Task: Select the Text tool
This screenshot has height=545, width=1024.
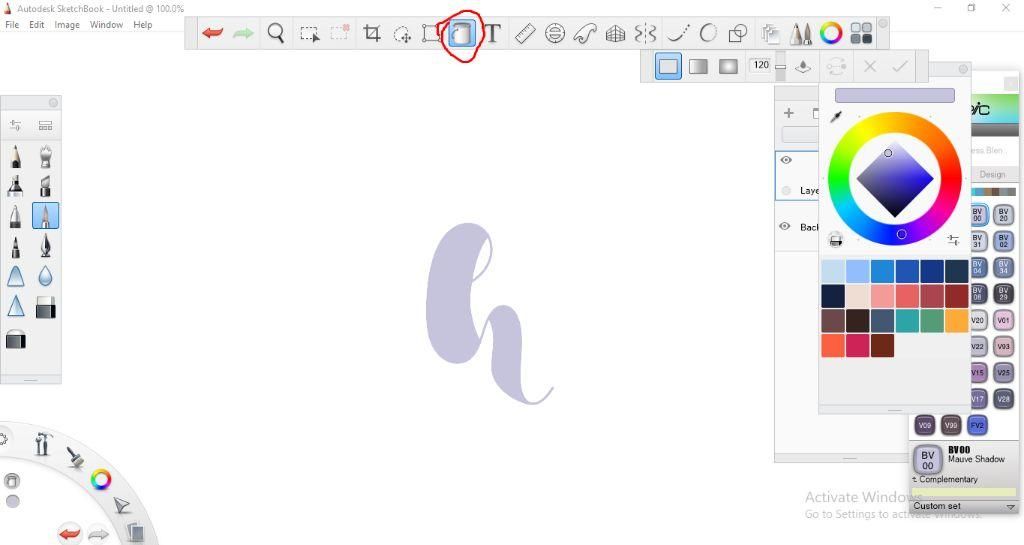Action: pyautogui.click(x=492, y=33)
